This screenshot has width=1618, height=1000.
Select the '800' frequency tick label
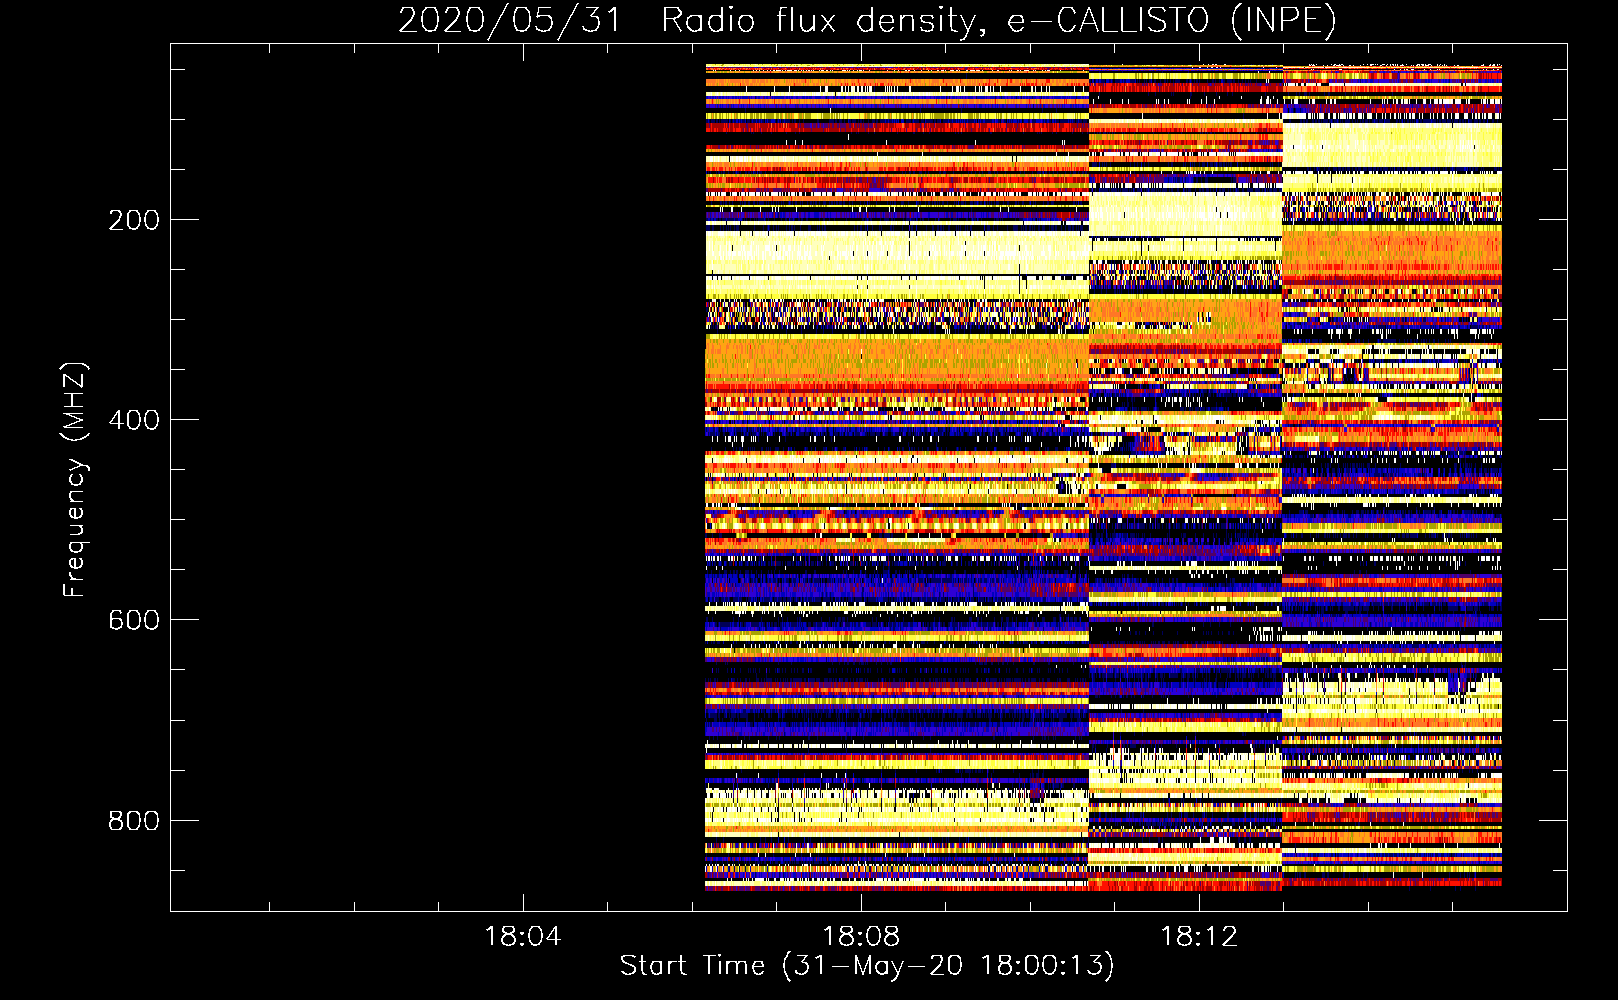click(133, 820)
